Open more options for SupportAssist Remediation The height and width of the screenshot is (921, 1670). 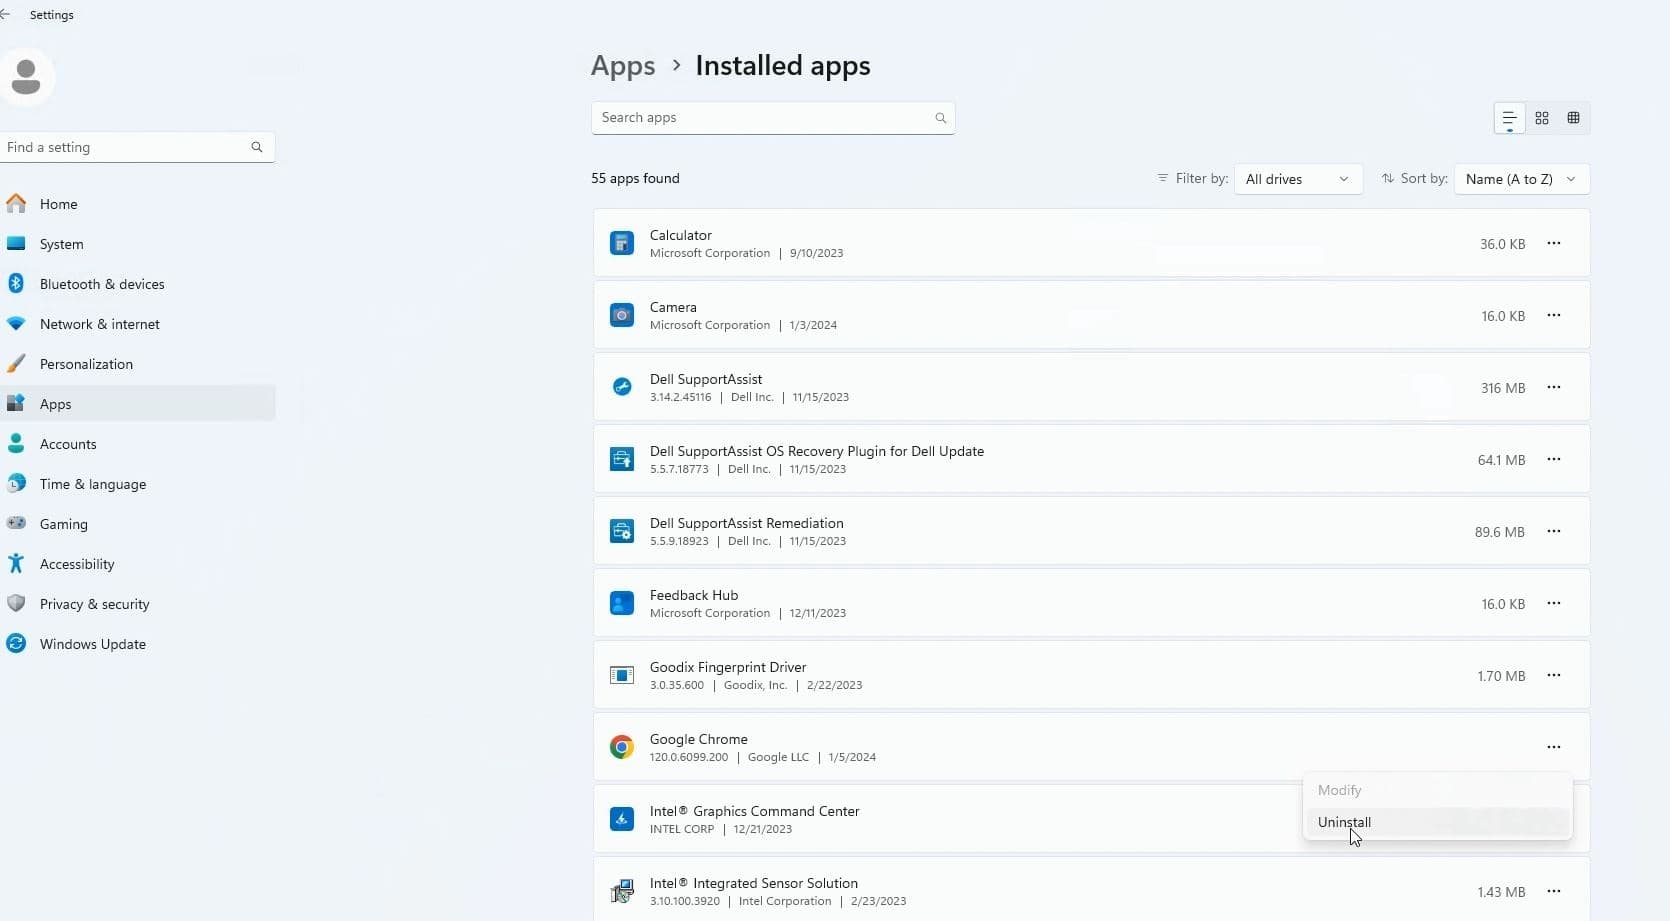tap(1554, 531)
